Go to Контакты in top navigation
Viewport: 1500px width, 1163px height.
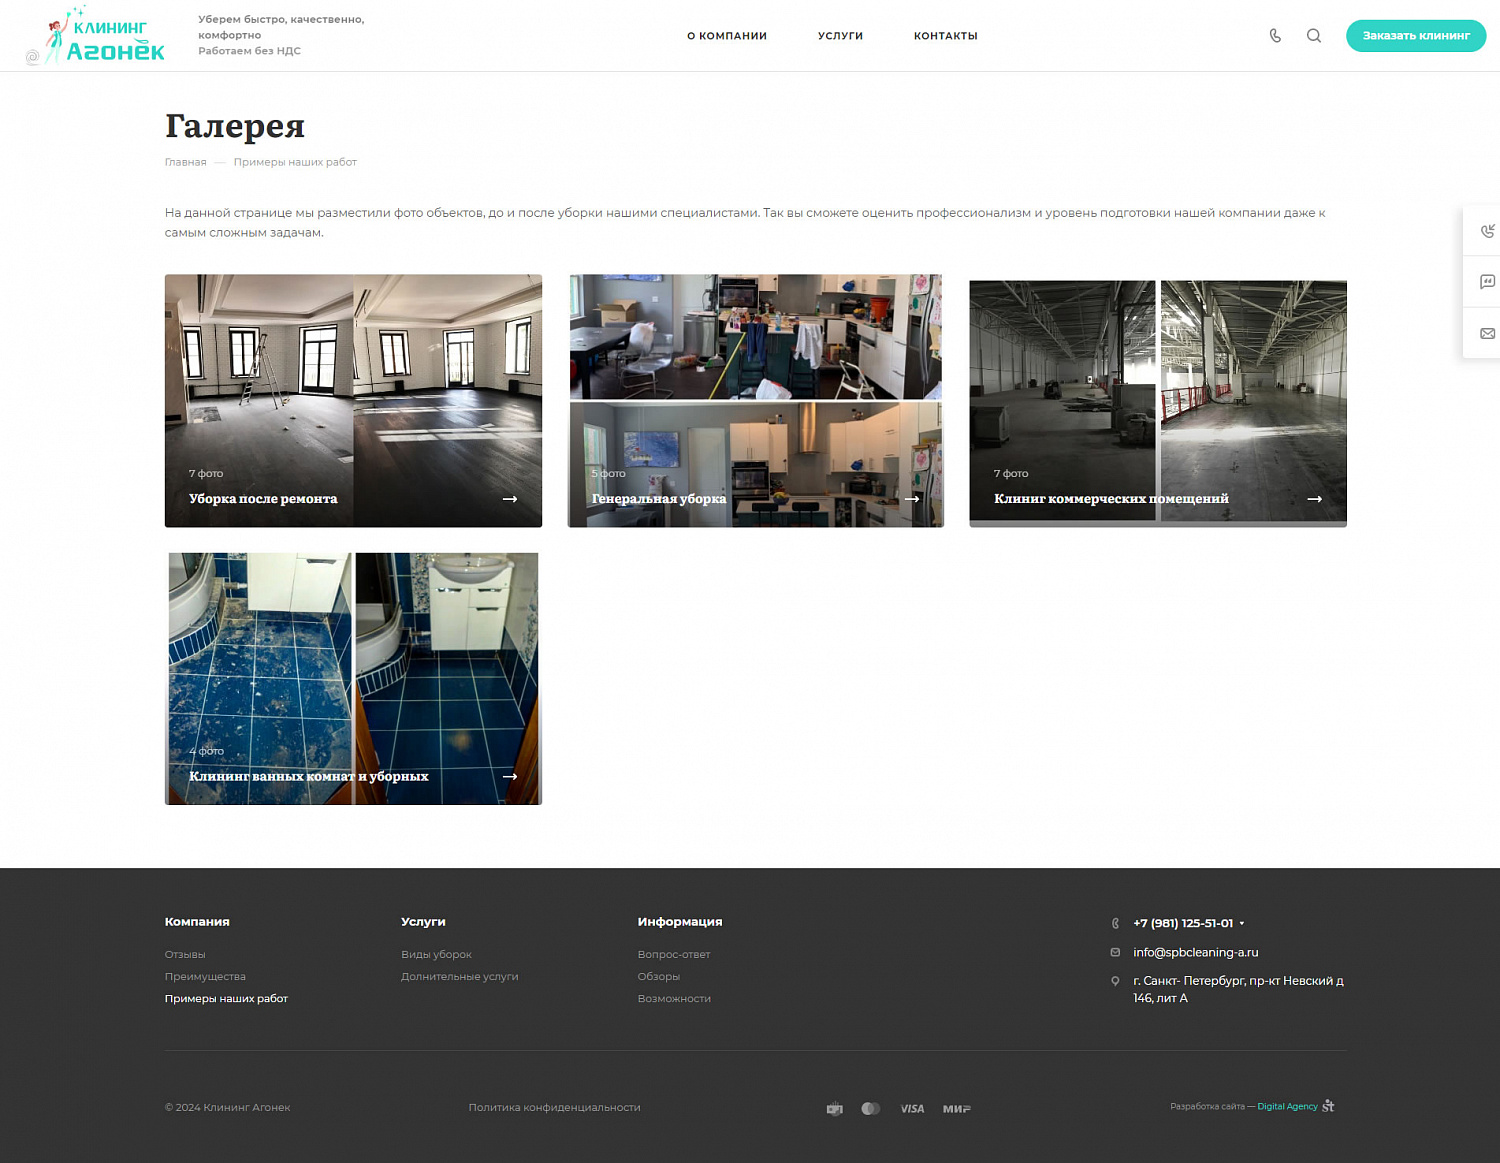[x=946, y=36]
